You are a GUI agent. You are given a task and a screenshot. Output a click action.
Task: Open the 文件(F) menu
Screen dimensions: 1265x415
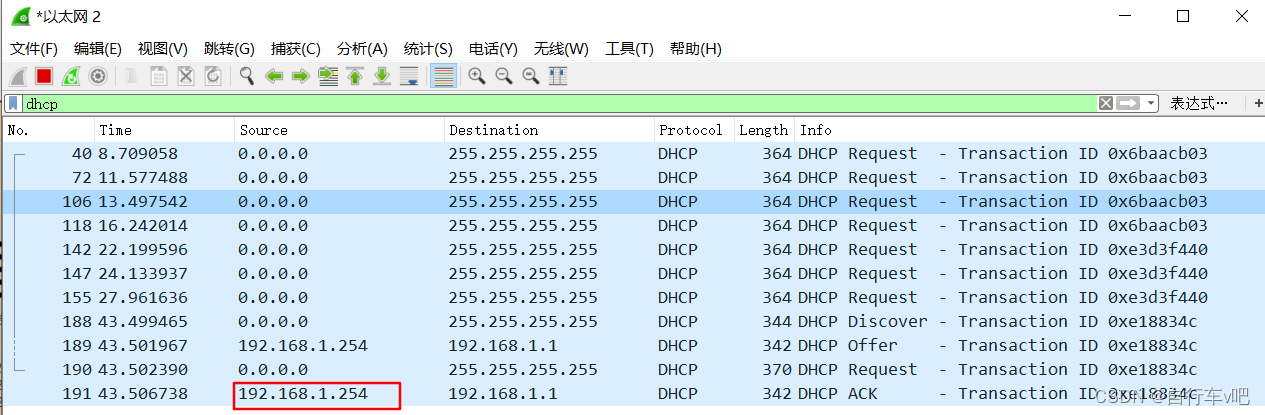coord(34,49)
